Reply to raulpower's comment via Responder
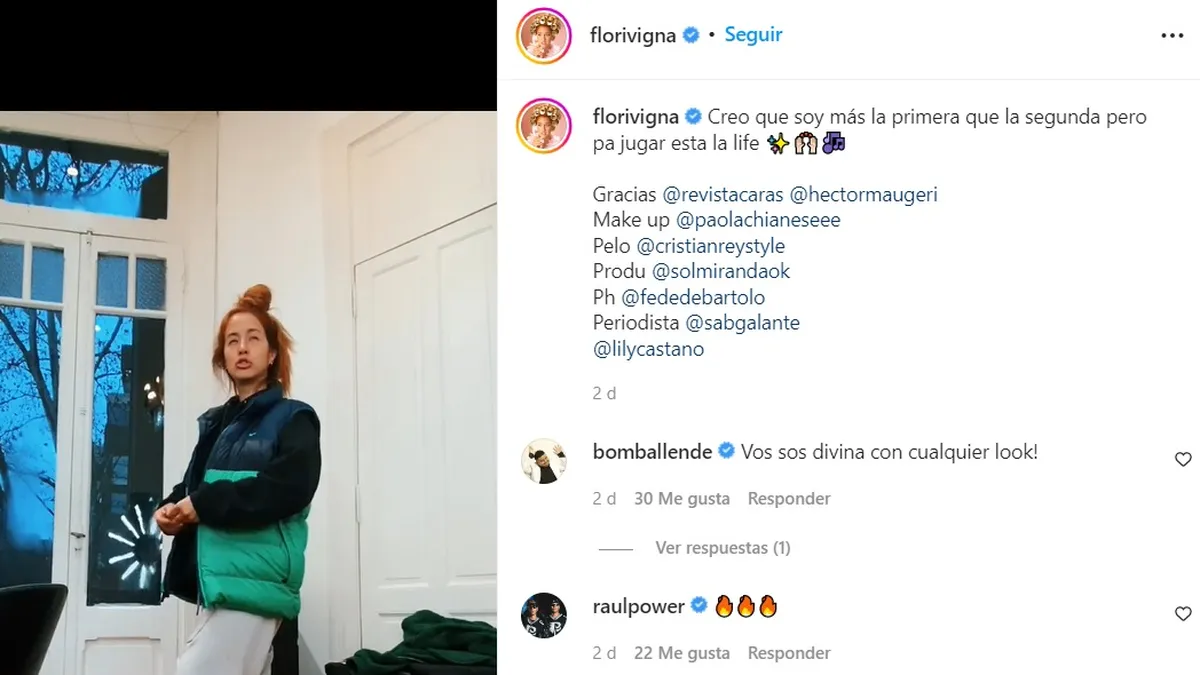 pos(789,653)
